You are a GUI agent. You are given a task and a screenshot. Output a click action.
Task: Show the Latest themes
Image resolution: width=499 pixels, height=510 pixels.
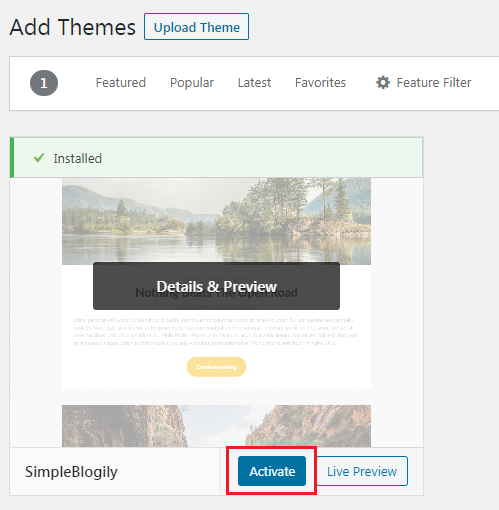click(254, 83)
